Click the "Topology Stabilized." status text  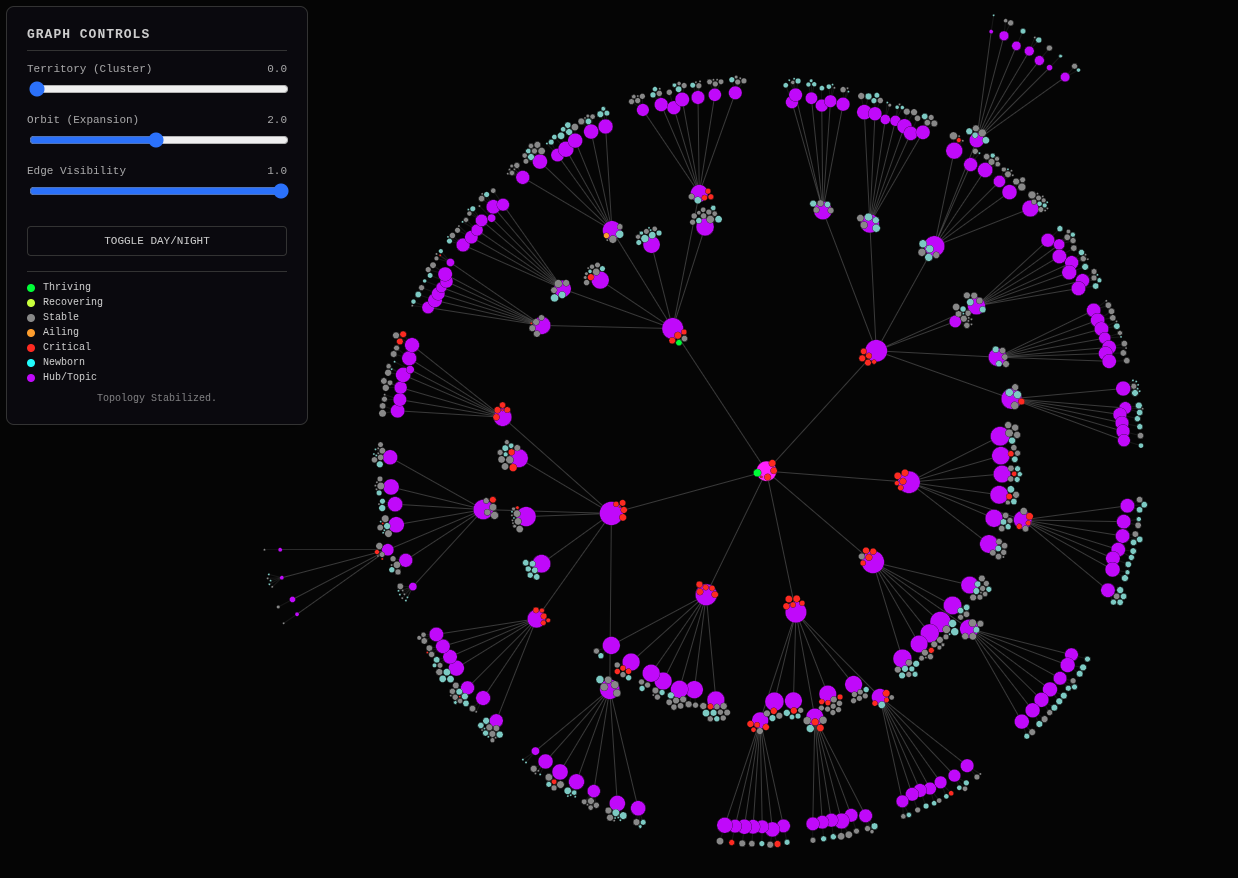pyautogui.click(x=157, y=398)
